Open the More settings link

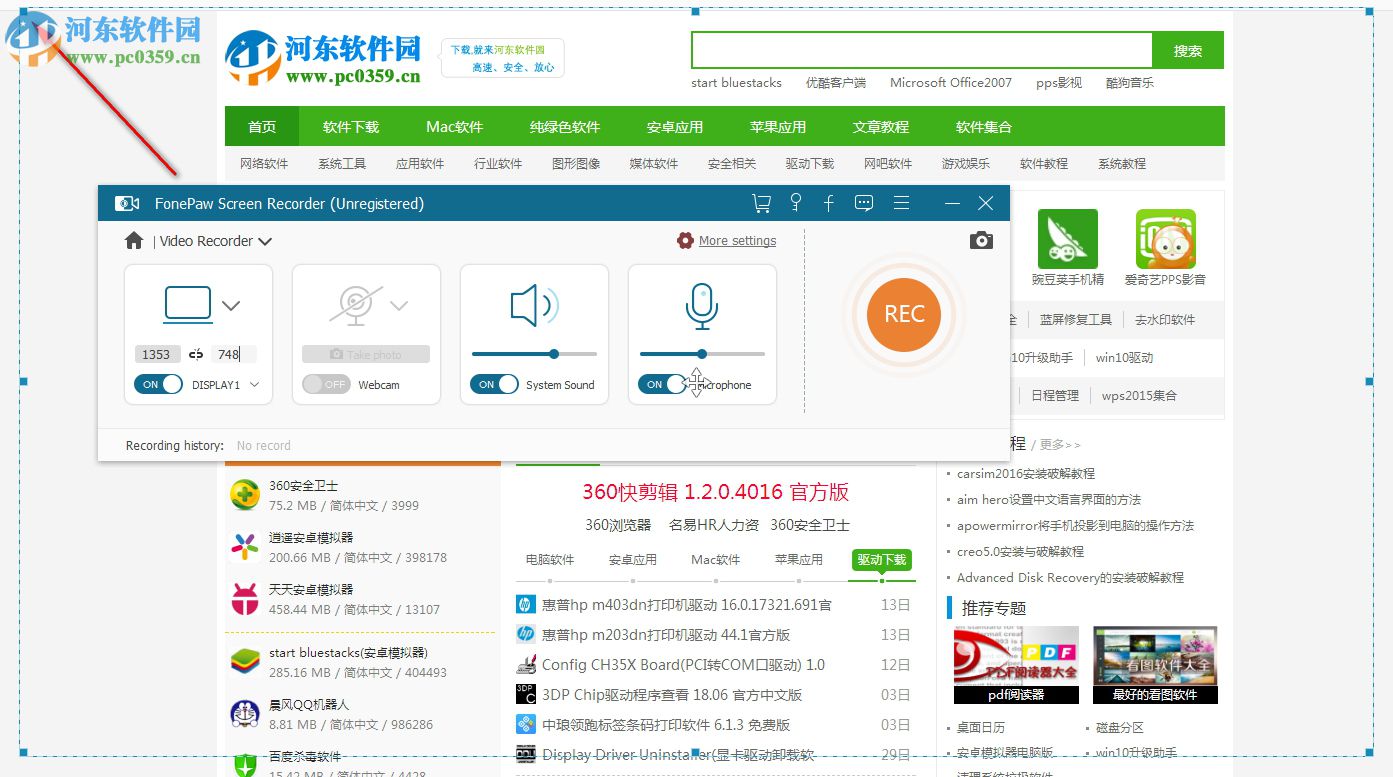point(736,240)
